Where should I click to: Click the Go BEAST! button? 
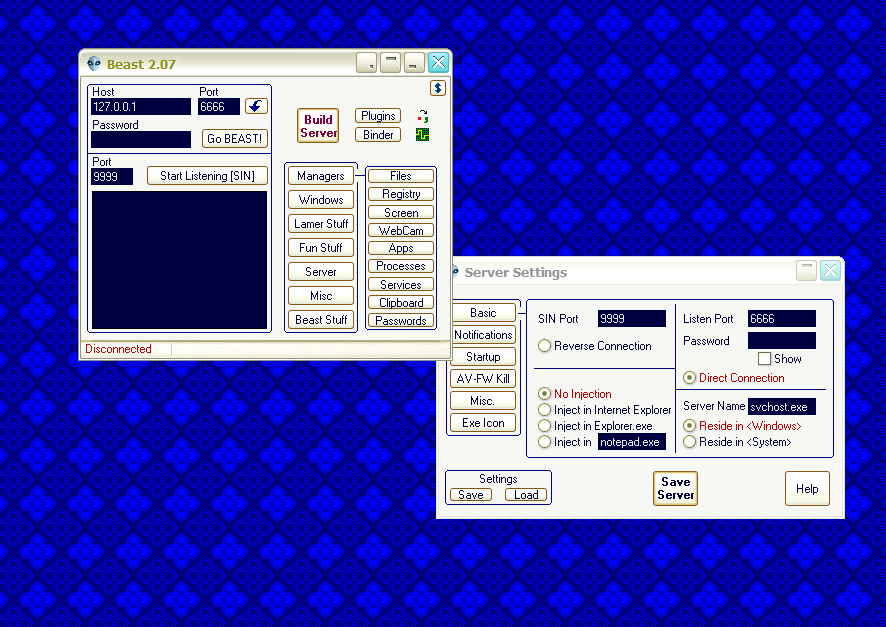point(234,138)
